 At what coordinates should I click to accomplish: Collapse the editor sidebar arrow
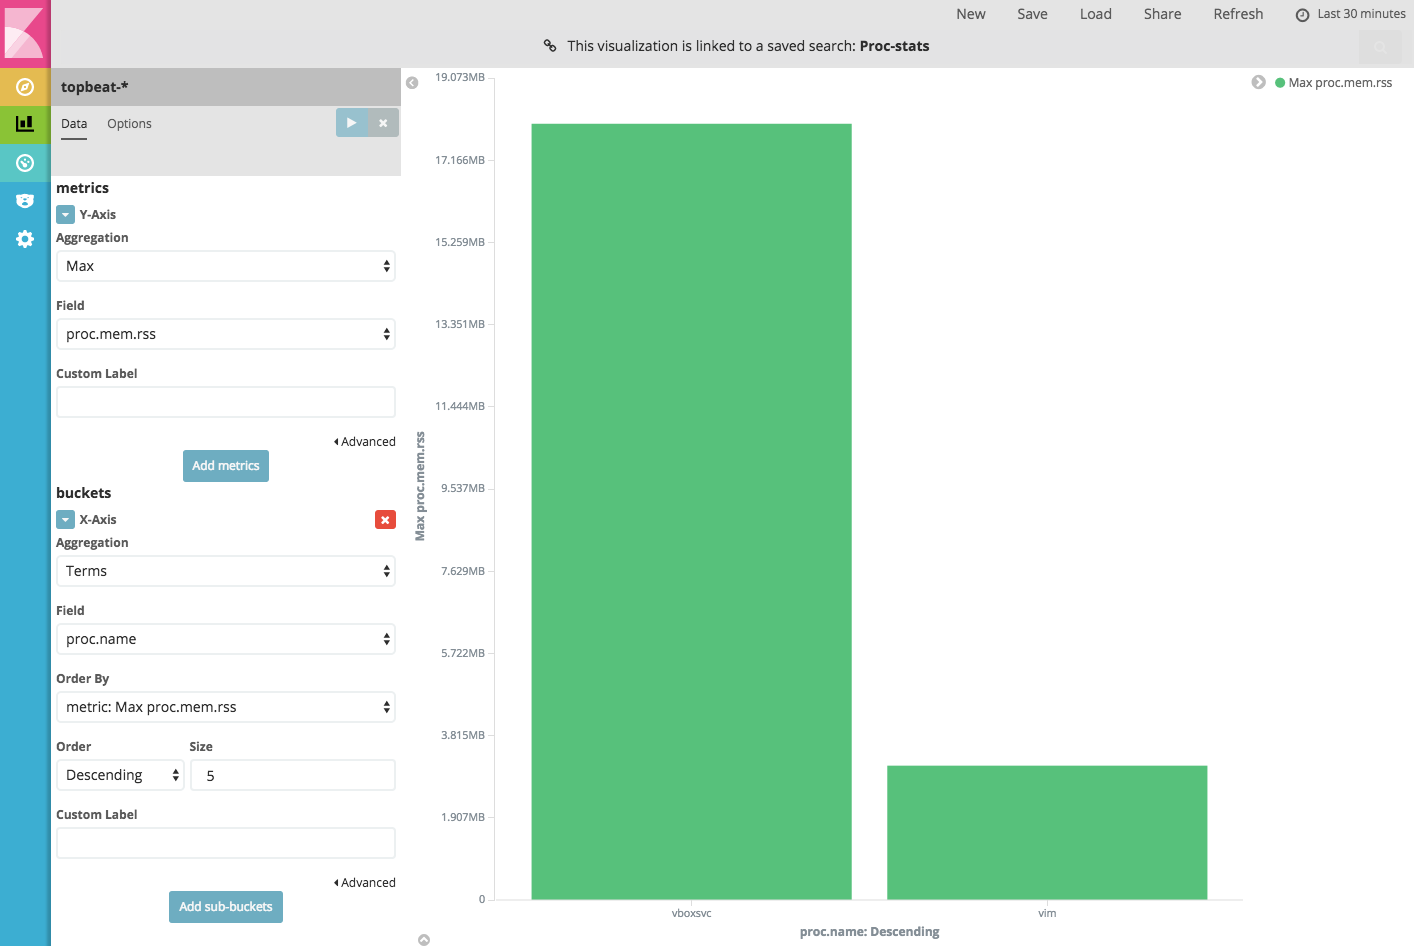pyautogui.click(x=412, y=83)
